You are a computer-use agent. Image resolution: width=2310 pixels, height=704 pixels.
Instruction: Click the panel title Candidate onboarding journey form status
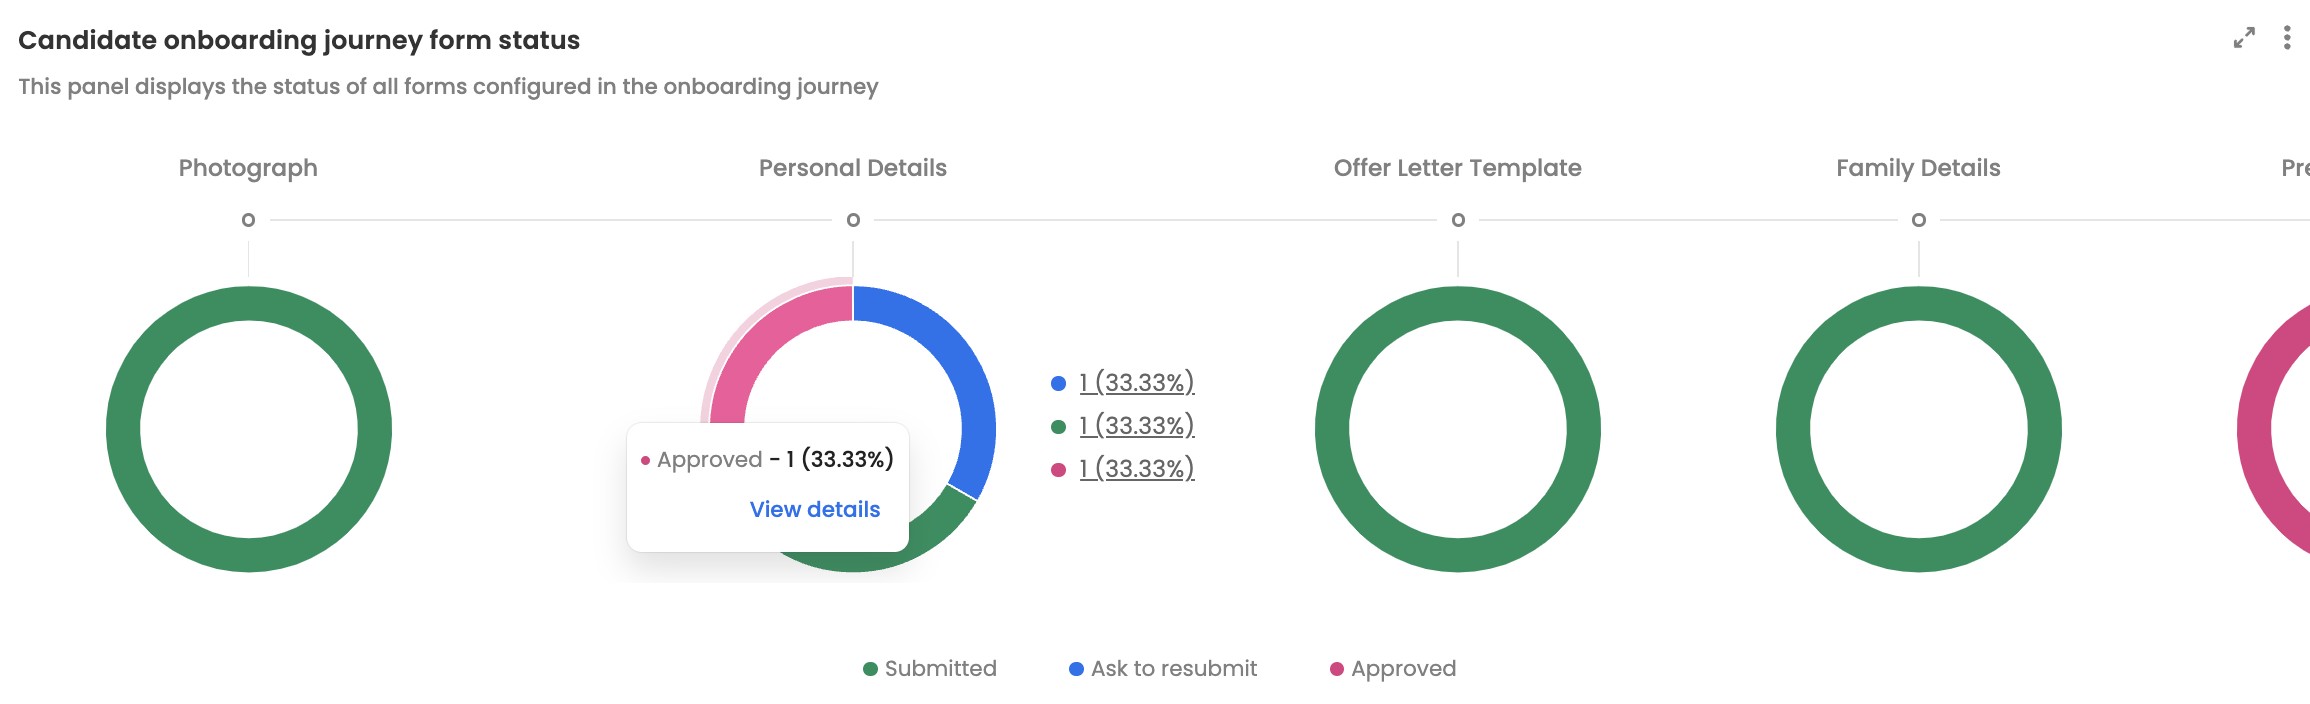(299, 40)
